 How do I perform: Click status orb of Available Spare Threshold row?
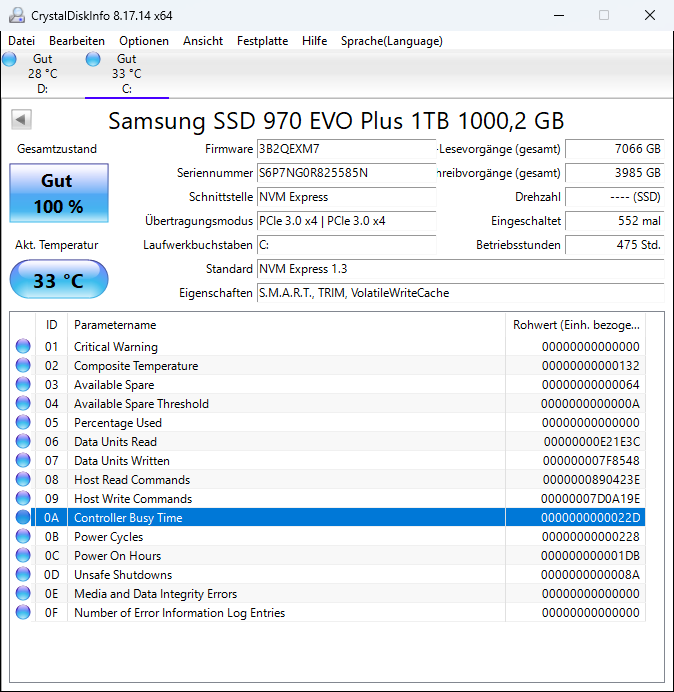point(23,403)
